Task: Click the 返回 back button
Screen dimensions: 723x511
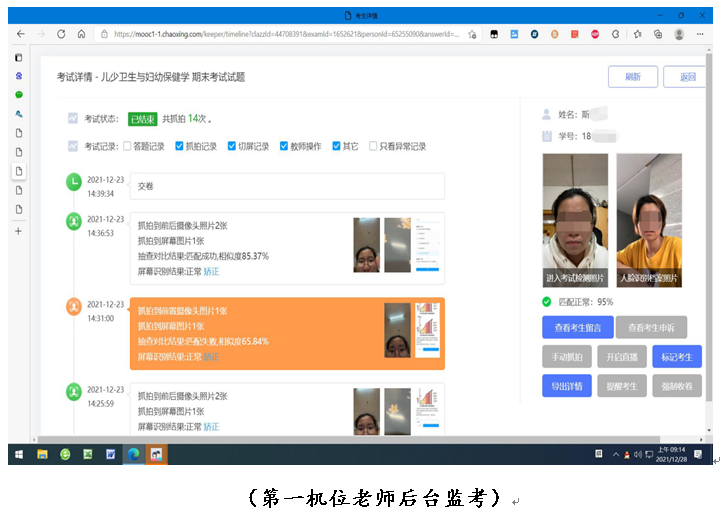Action: coord(687,77)
